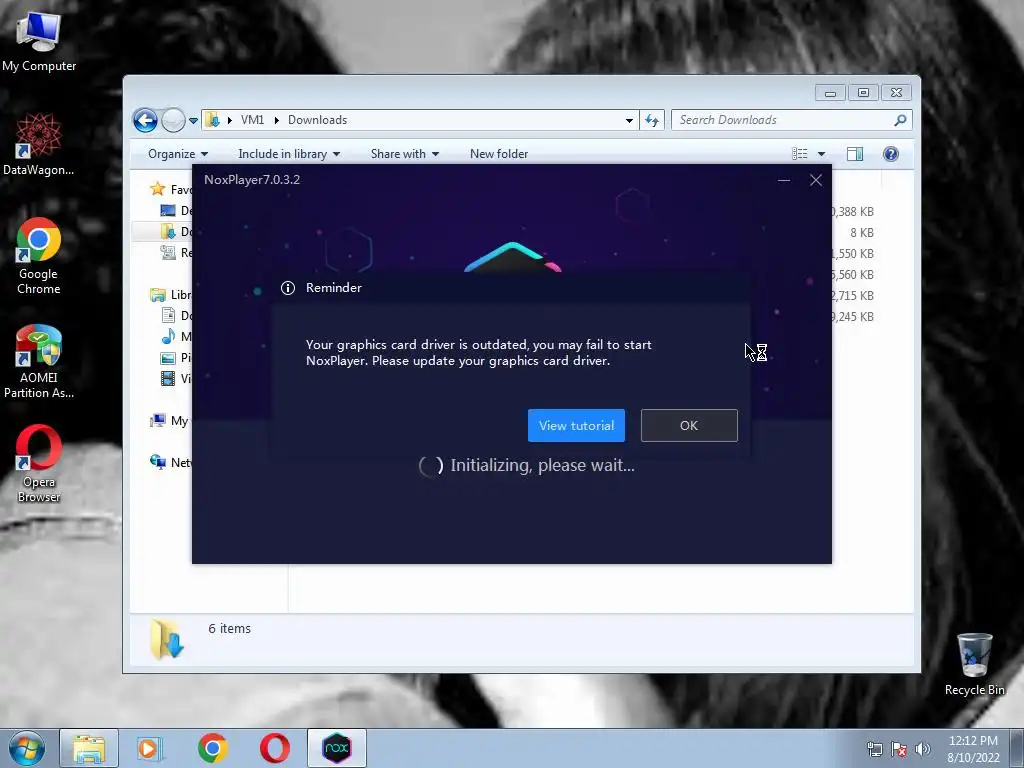Click the search magnifier icon
The height and width of the screenshot is (768, 1024).
click(x=900, y=120)
